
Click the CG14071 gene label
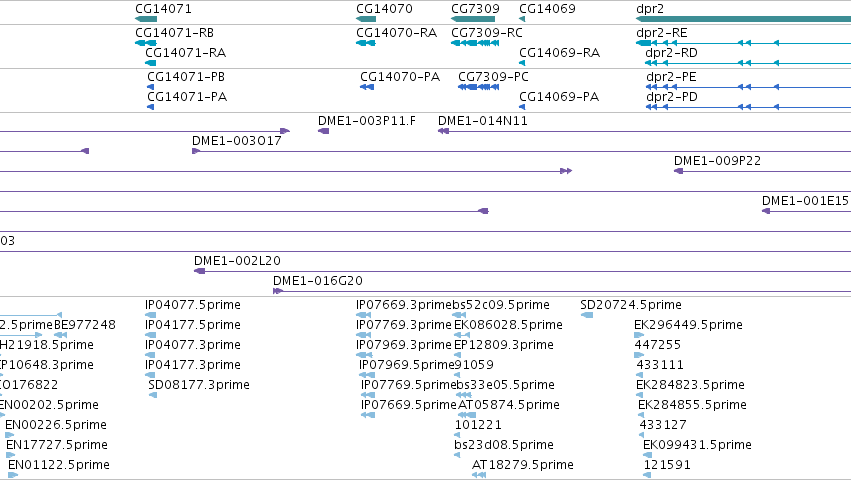point(163,9)
